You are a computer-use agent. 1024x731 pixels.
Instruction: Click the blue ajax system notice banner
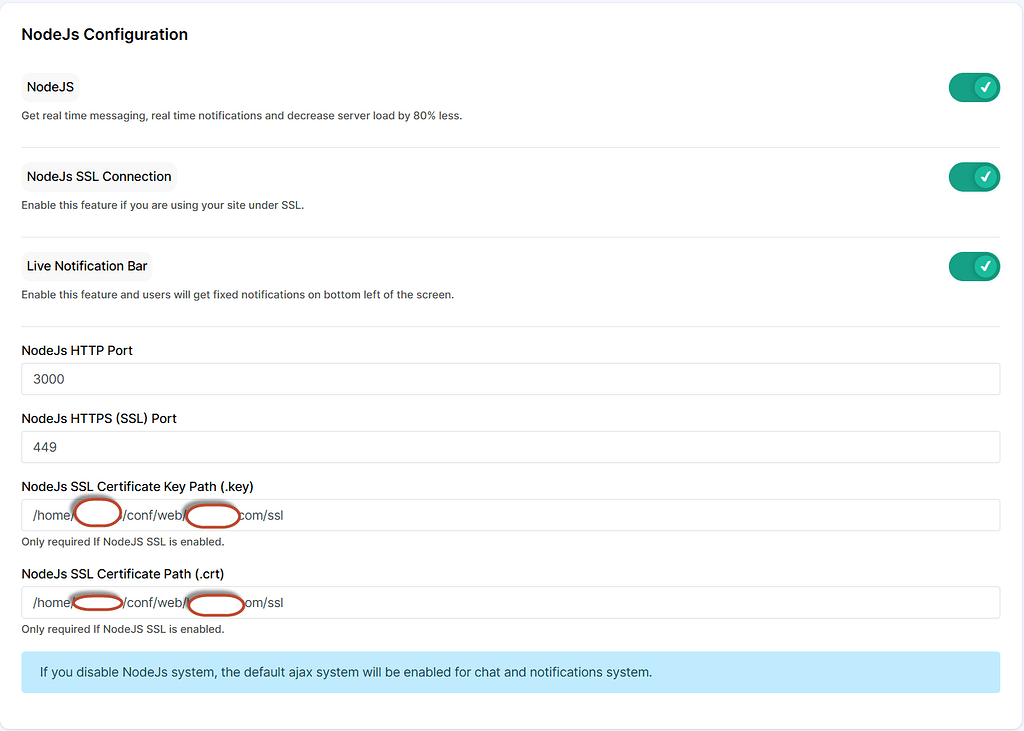(x=512, y=672)
